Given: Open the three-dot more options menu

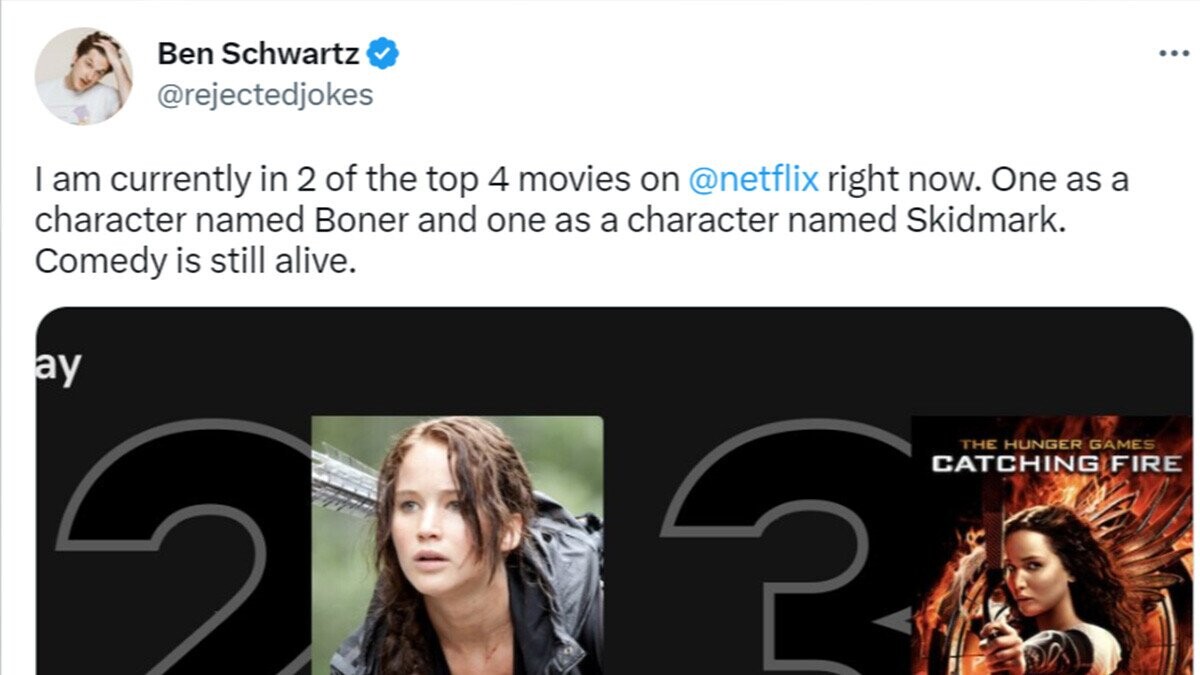Looking at the screenshot, I should coord(1173,53).
